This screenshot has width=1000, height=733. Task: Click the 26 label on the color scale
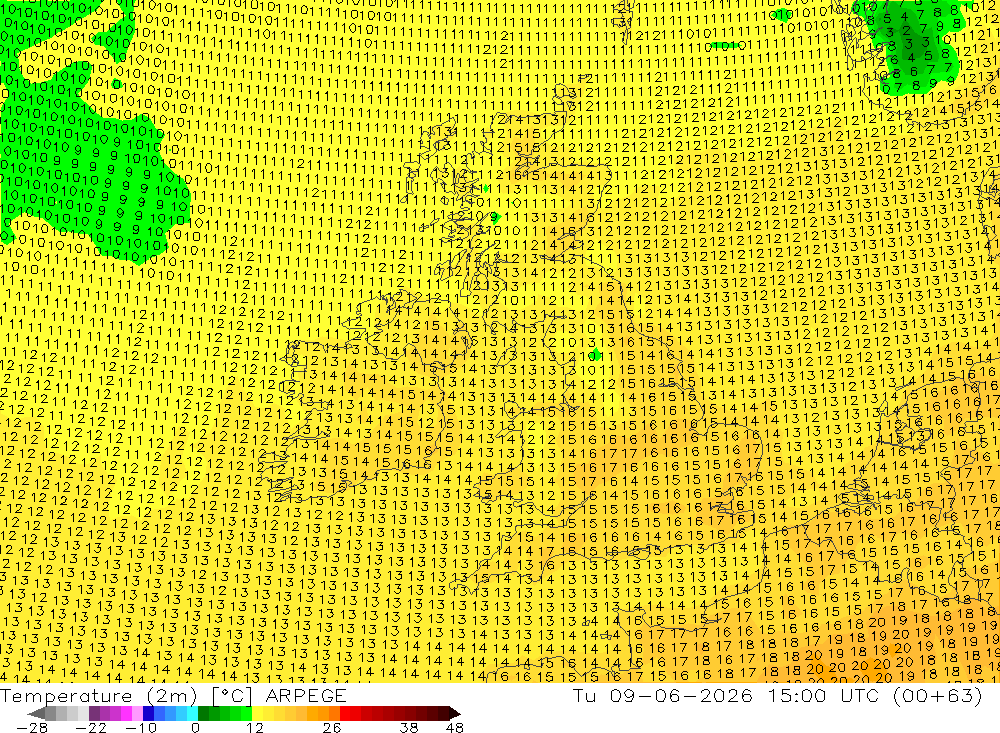click(332, 728)
